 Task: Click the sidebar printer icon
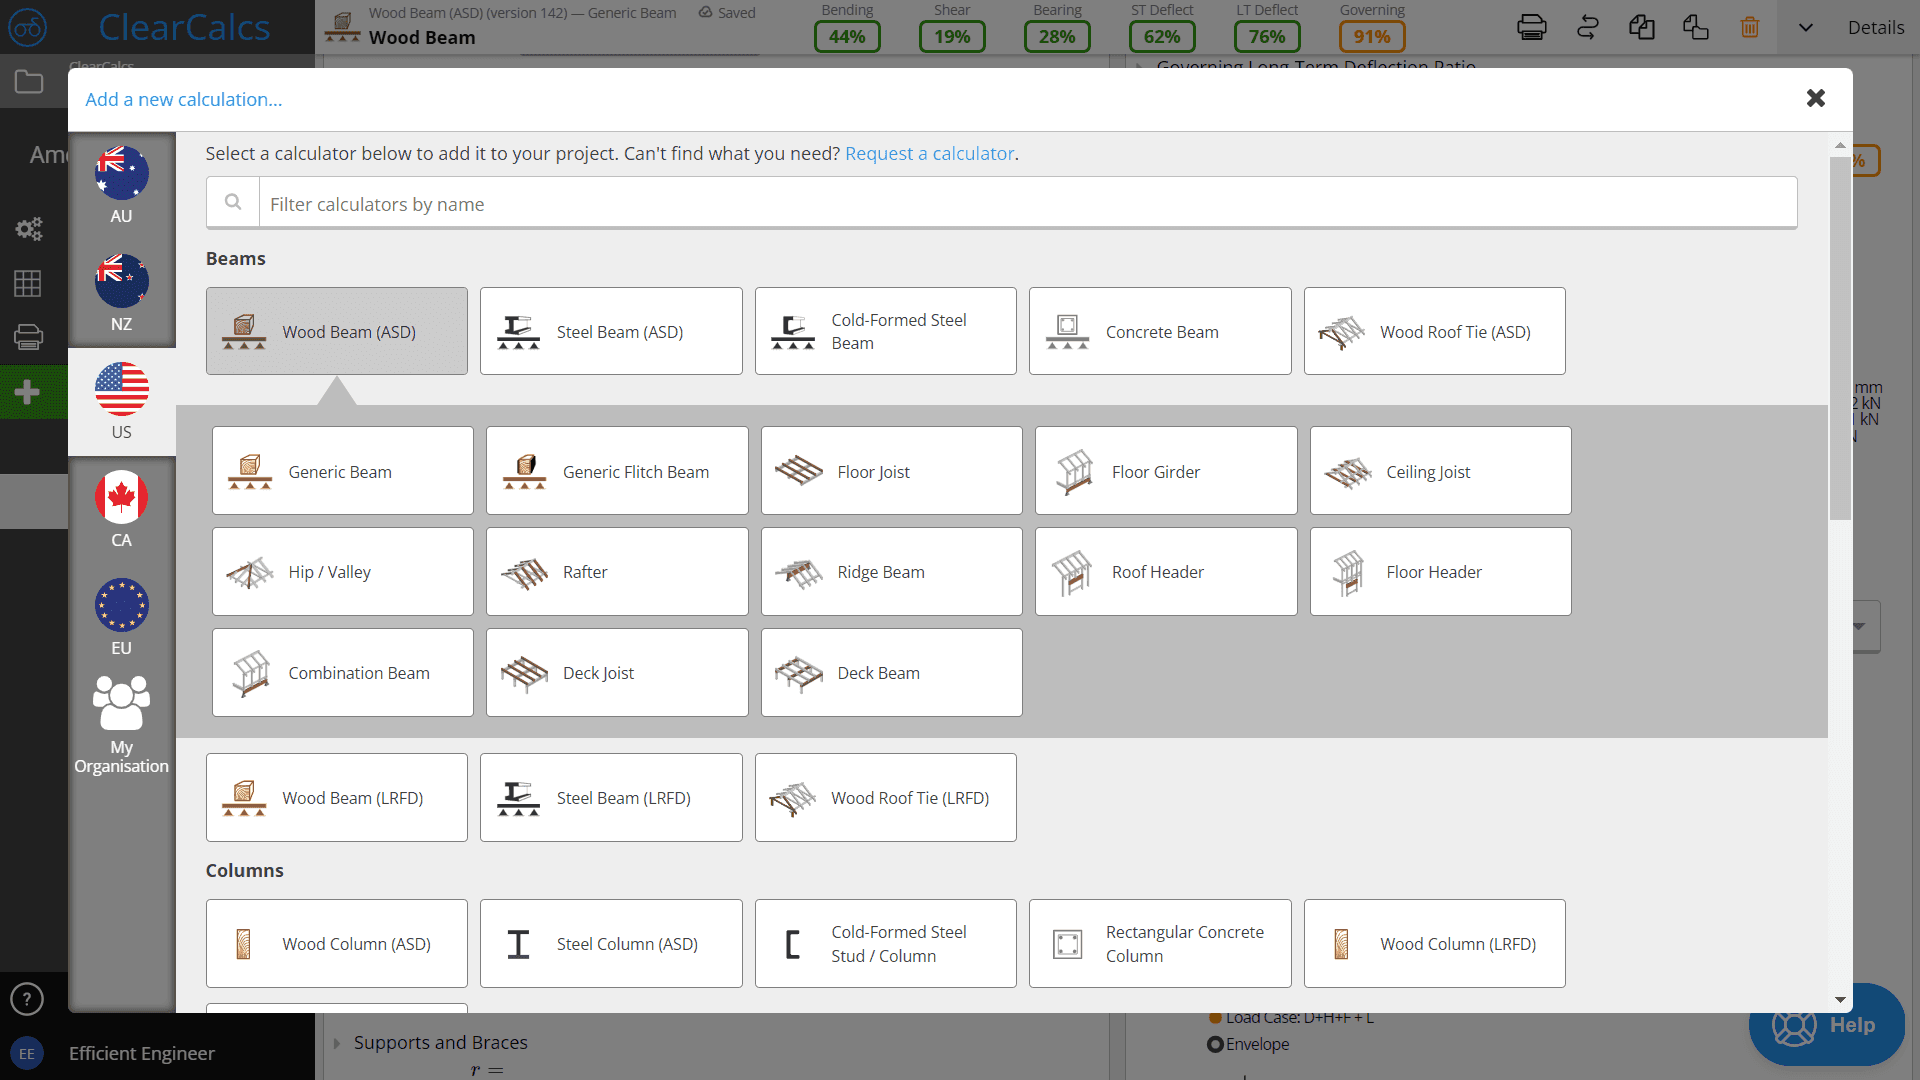[x=28, y=337]
